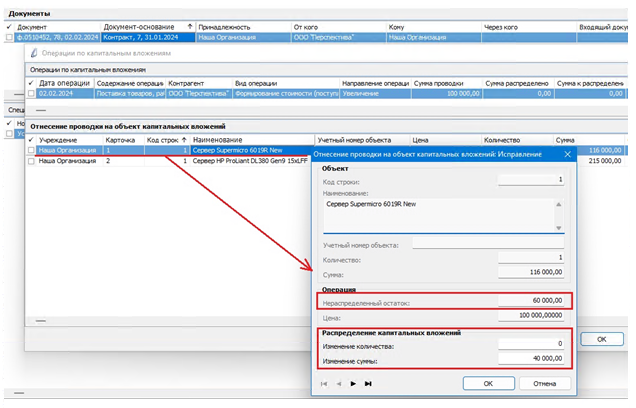The image size is (636, 408).
Task: Close the Исправление dialog window
Action: (x=567, y=154)
